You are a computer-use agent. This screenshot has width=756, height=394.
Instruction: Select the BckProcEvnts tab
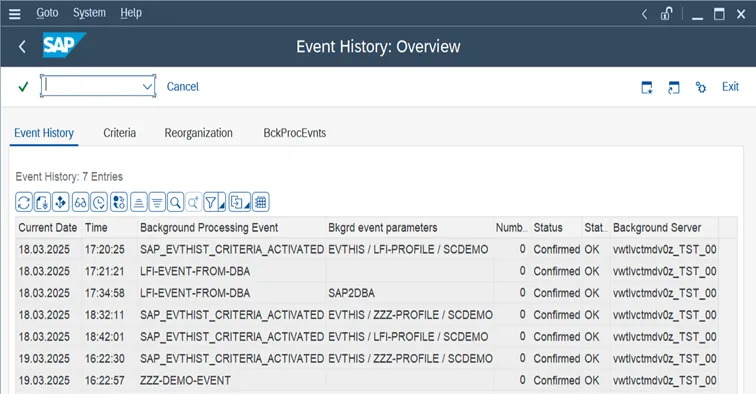(x=295, y=133)
